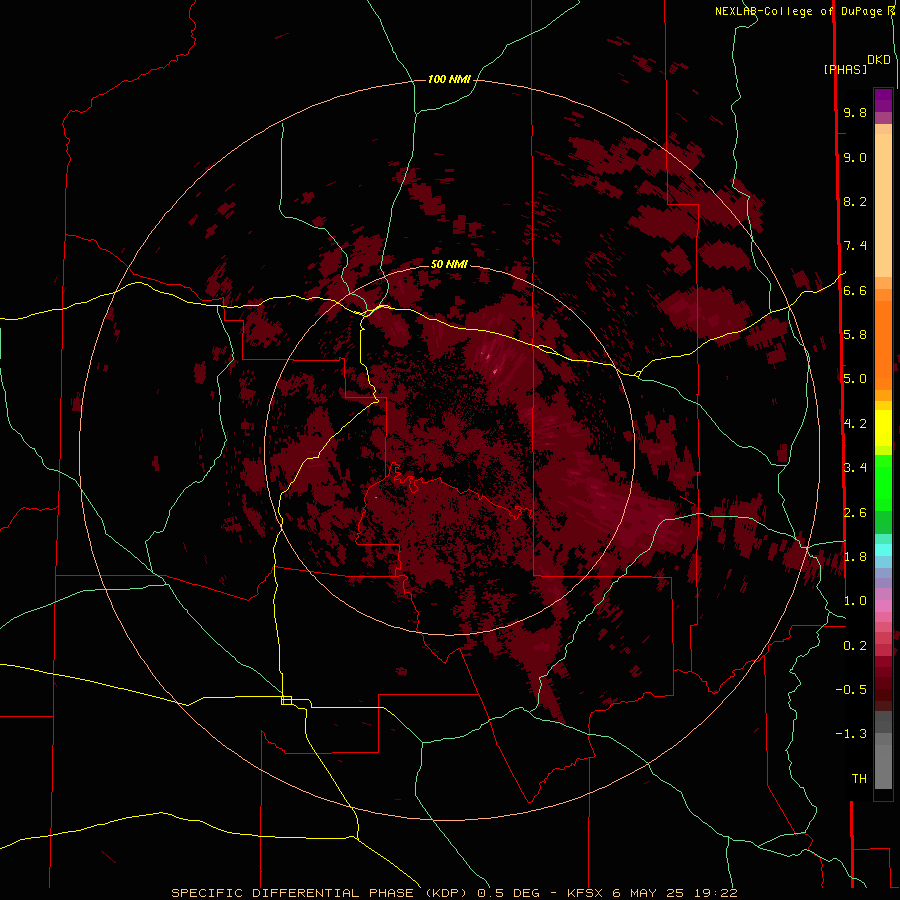Click the orange segment of the color bar
This screenshot has height=900, width=900.
883,346
